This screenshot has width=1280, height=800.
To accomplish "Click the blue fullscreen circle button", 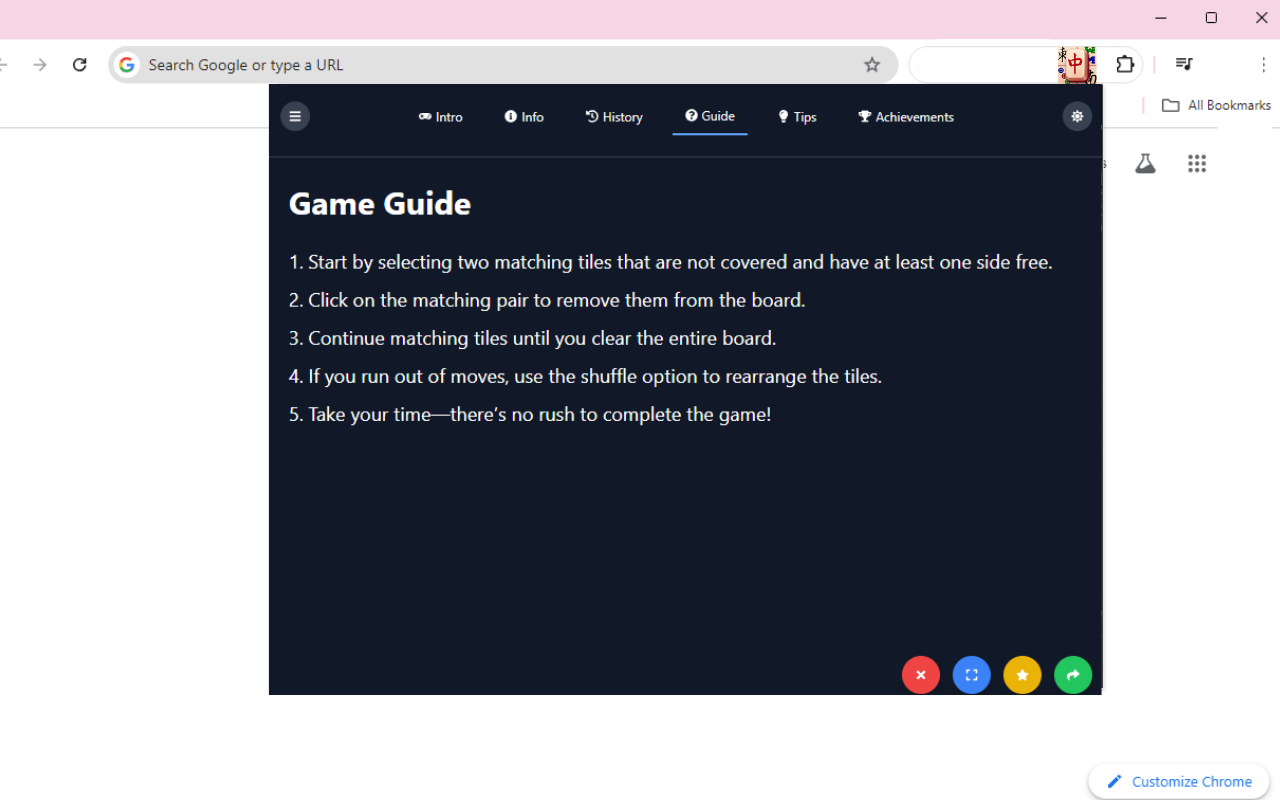I will coord(972,675).
